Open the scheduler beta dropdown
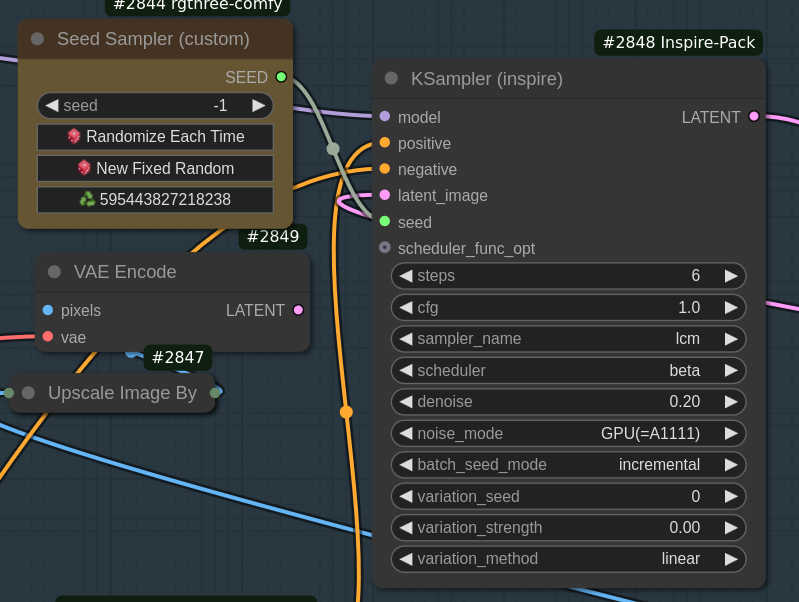 [x=568, y=371]
